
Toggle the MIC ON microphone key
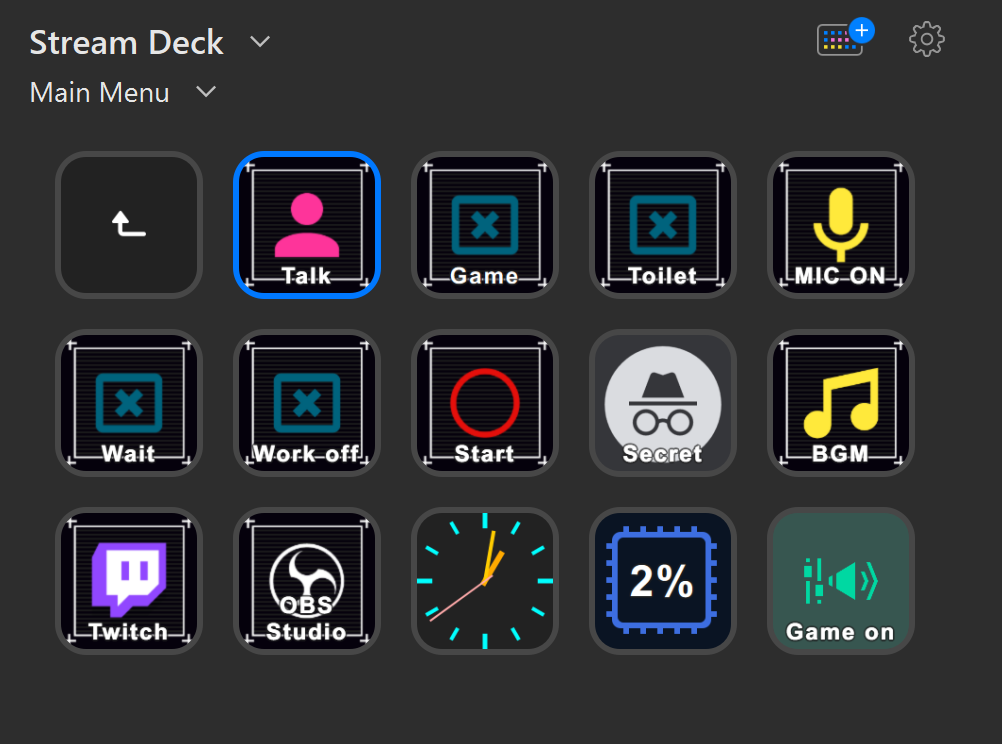coord(841,225)
